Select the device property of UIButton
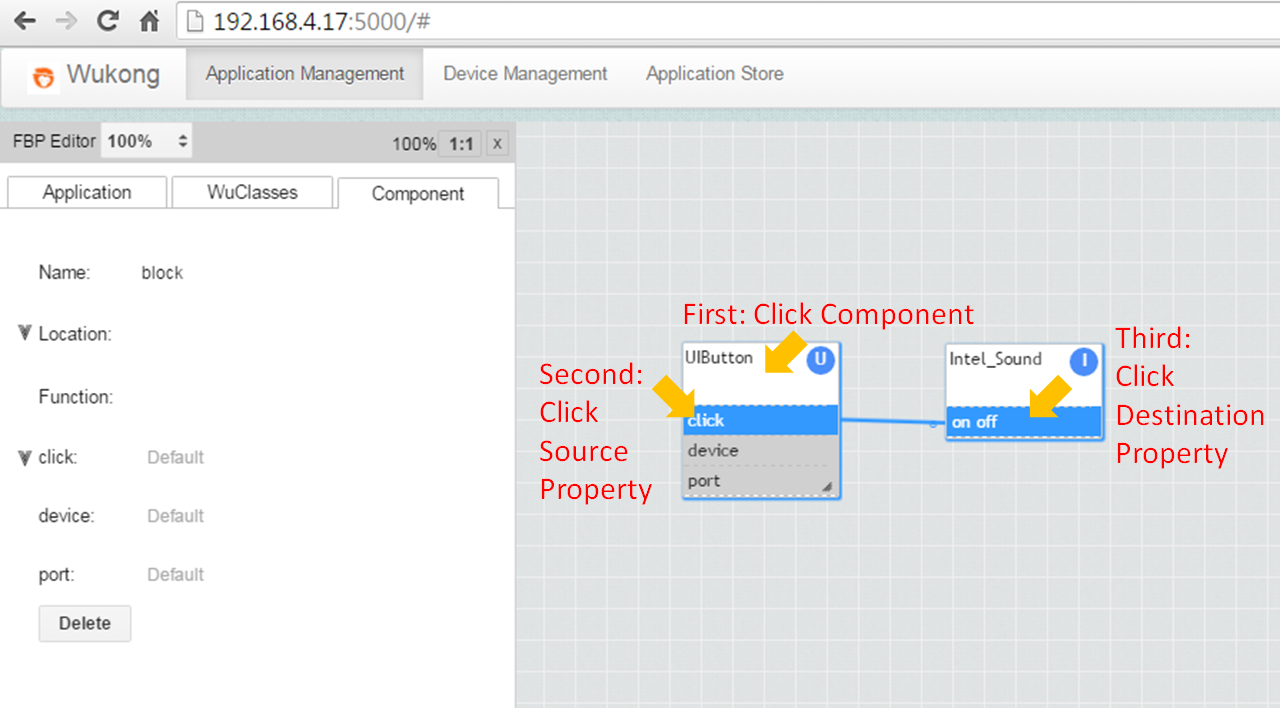The width and height of the screenshot is (1286, 708). (x=761, y=450)
